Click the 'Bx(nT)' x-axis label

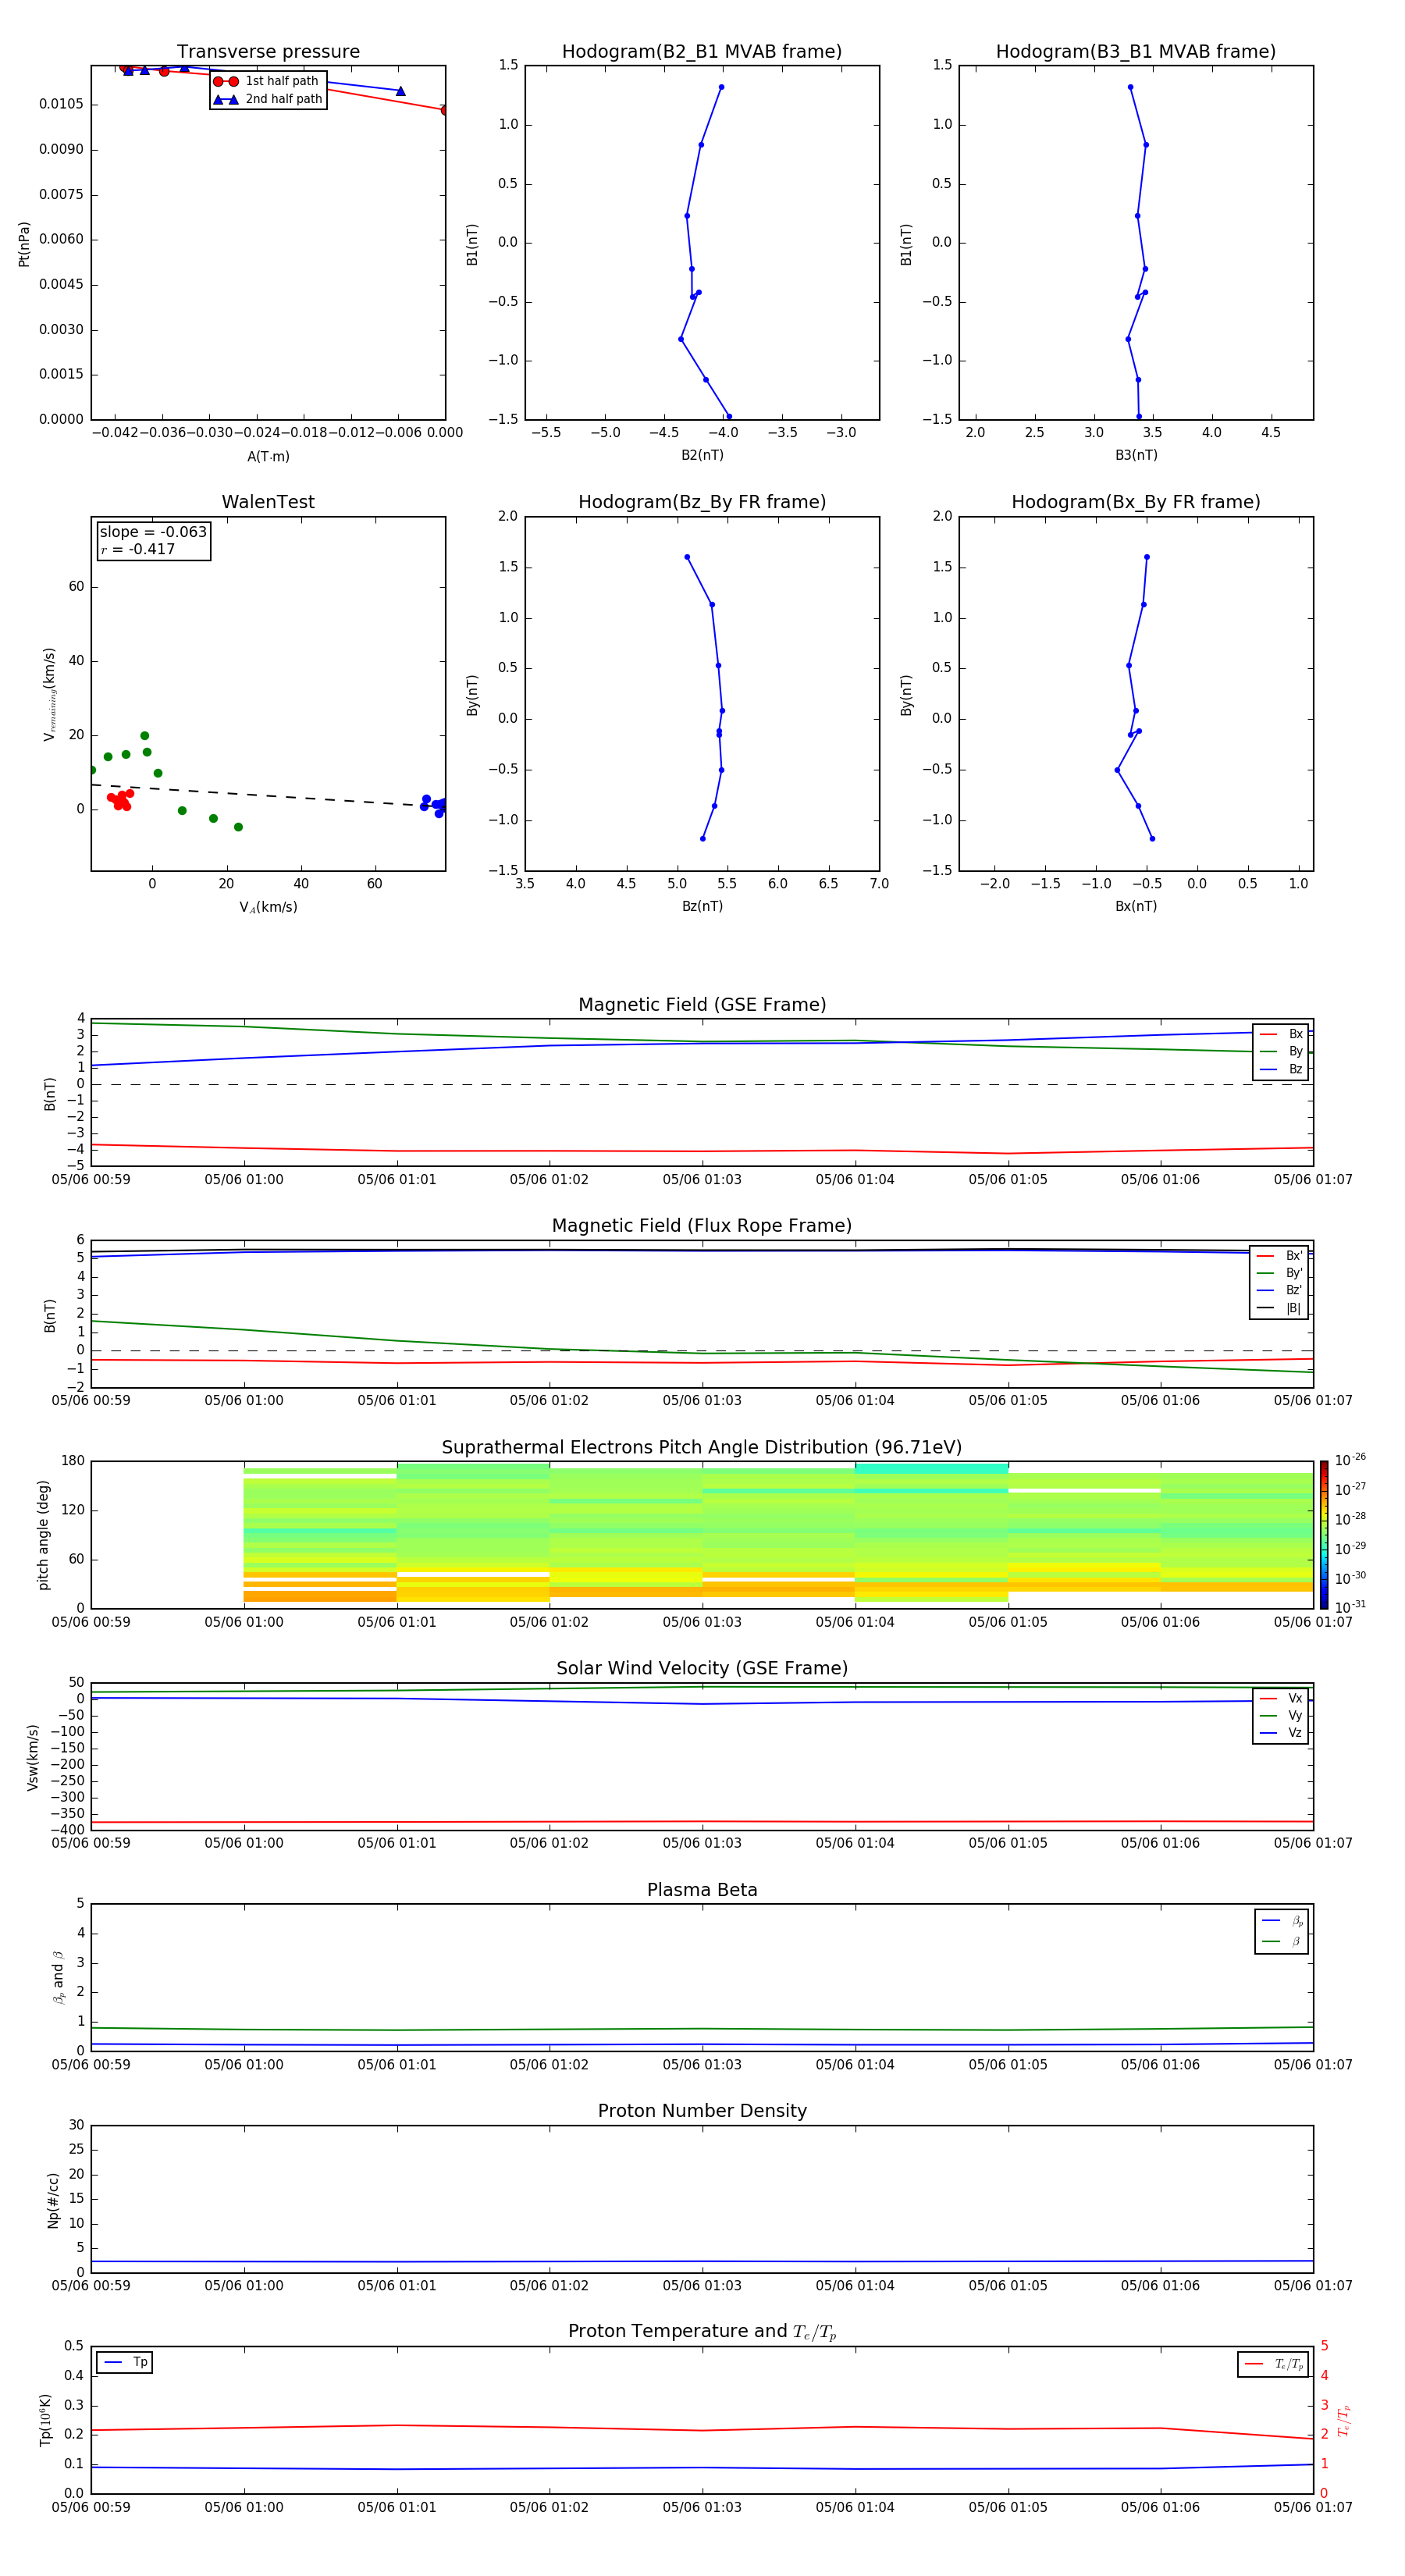click(x=1136, y=906)
